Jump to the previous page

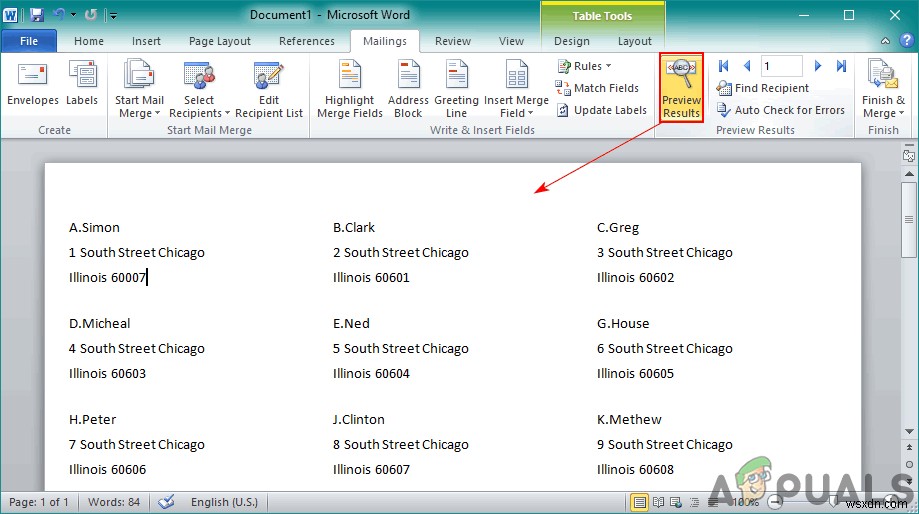point(909,448)
